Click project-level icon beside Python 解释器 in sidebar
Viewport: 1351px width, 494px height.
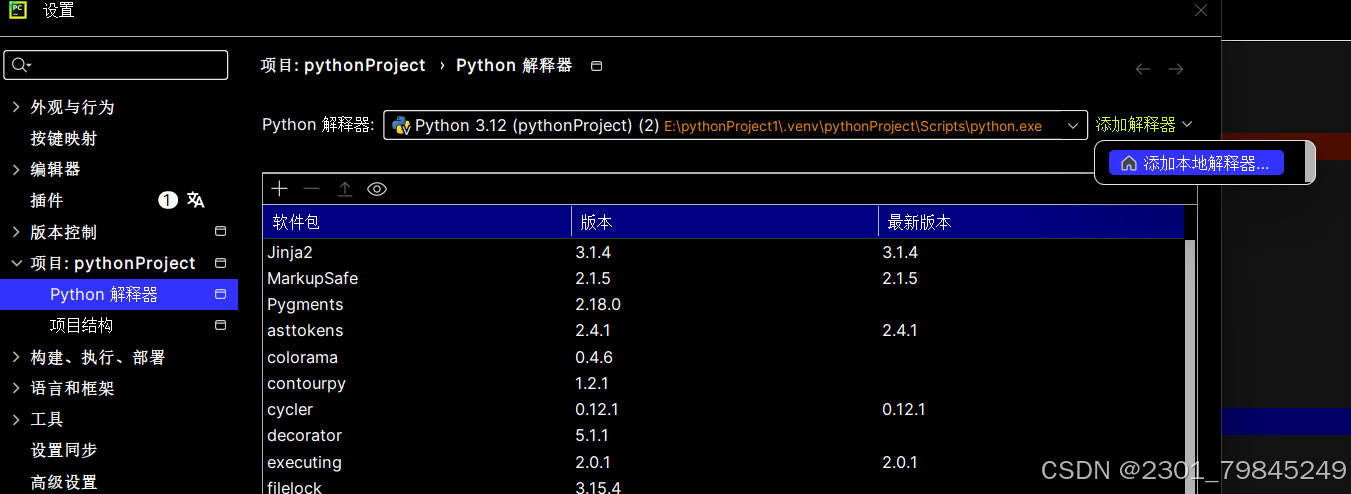point(221,294)
